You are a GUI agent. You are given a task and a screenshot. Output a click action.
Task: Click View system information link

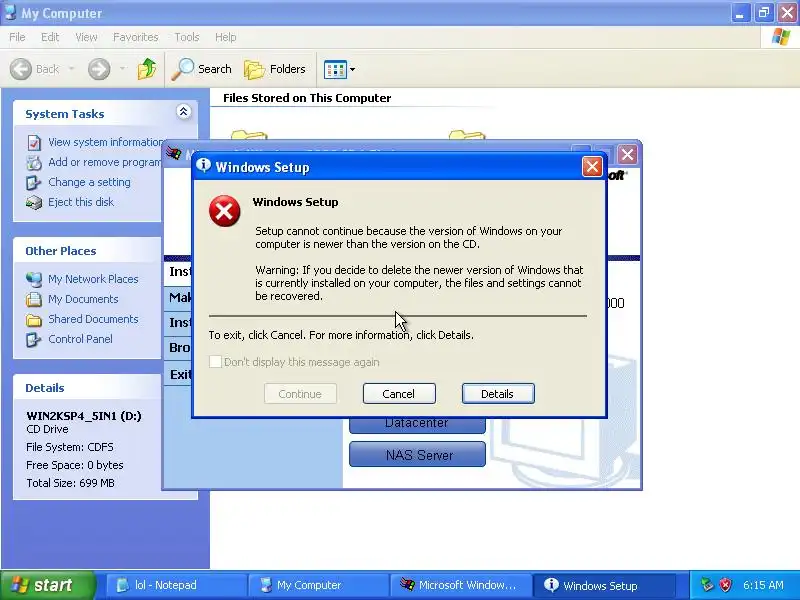pyautogui.click(x=106, y=142)
